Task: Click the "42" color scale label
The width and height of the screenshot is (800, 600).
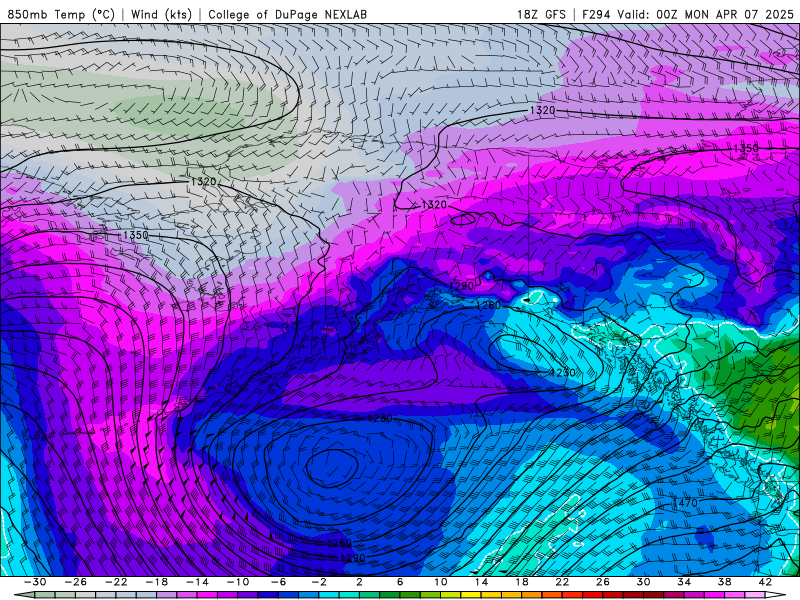Action: click(765, 582)
